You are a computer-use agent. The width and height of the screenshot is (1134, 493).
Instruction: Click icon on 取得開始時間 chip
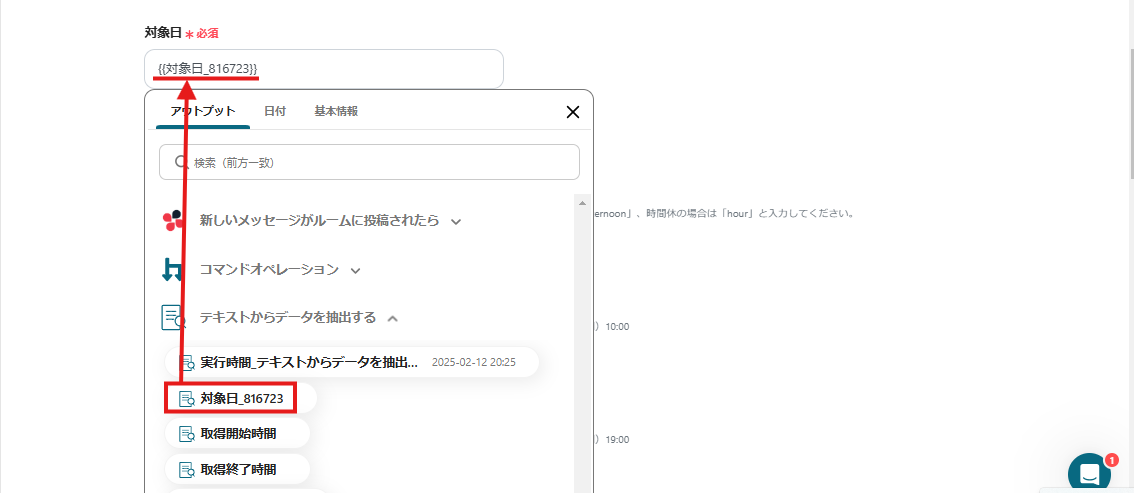187,434
